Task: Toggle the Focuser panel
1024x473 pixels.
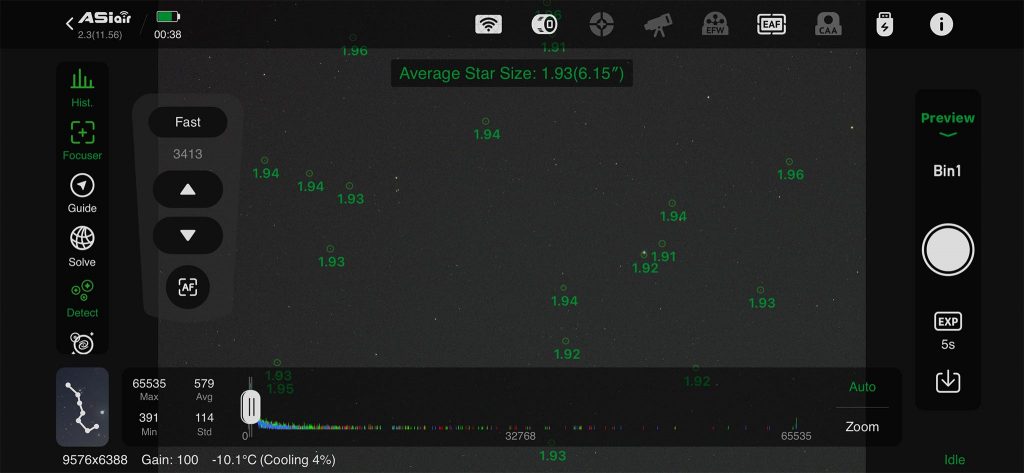Action: pos(82,139)
